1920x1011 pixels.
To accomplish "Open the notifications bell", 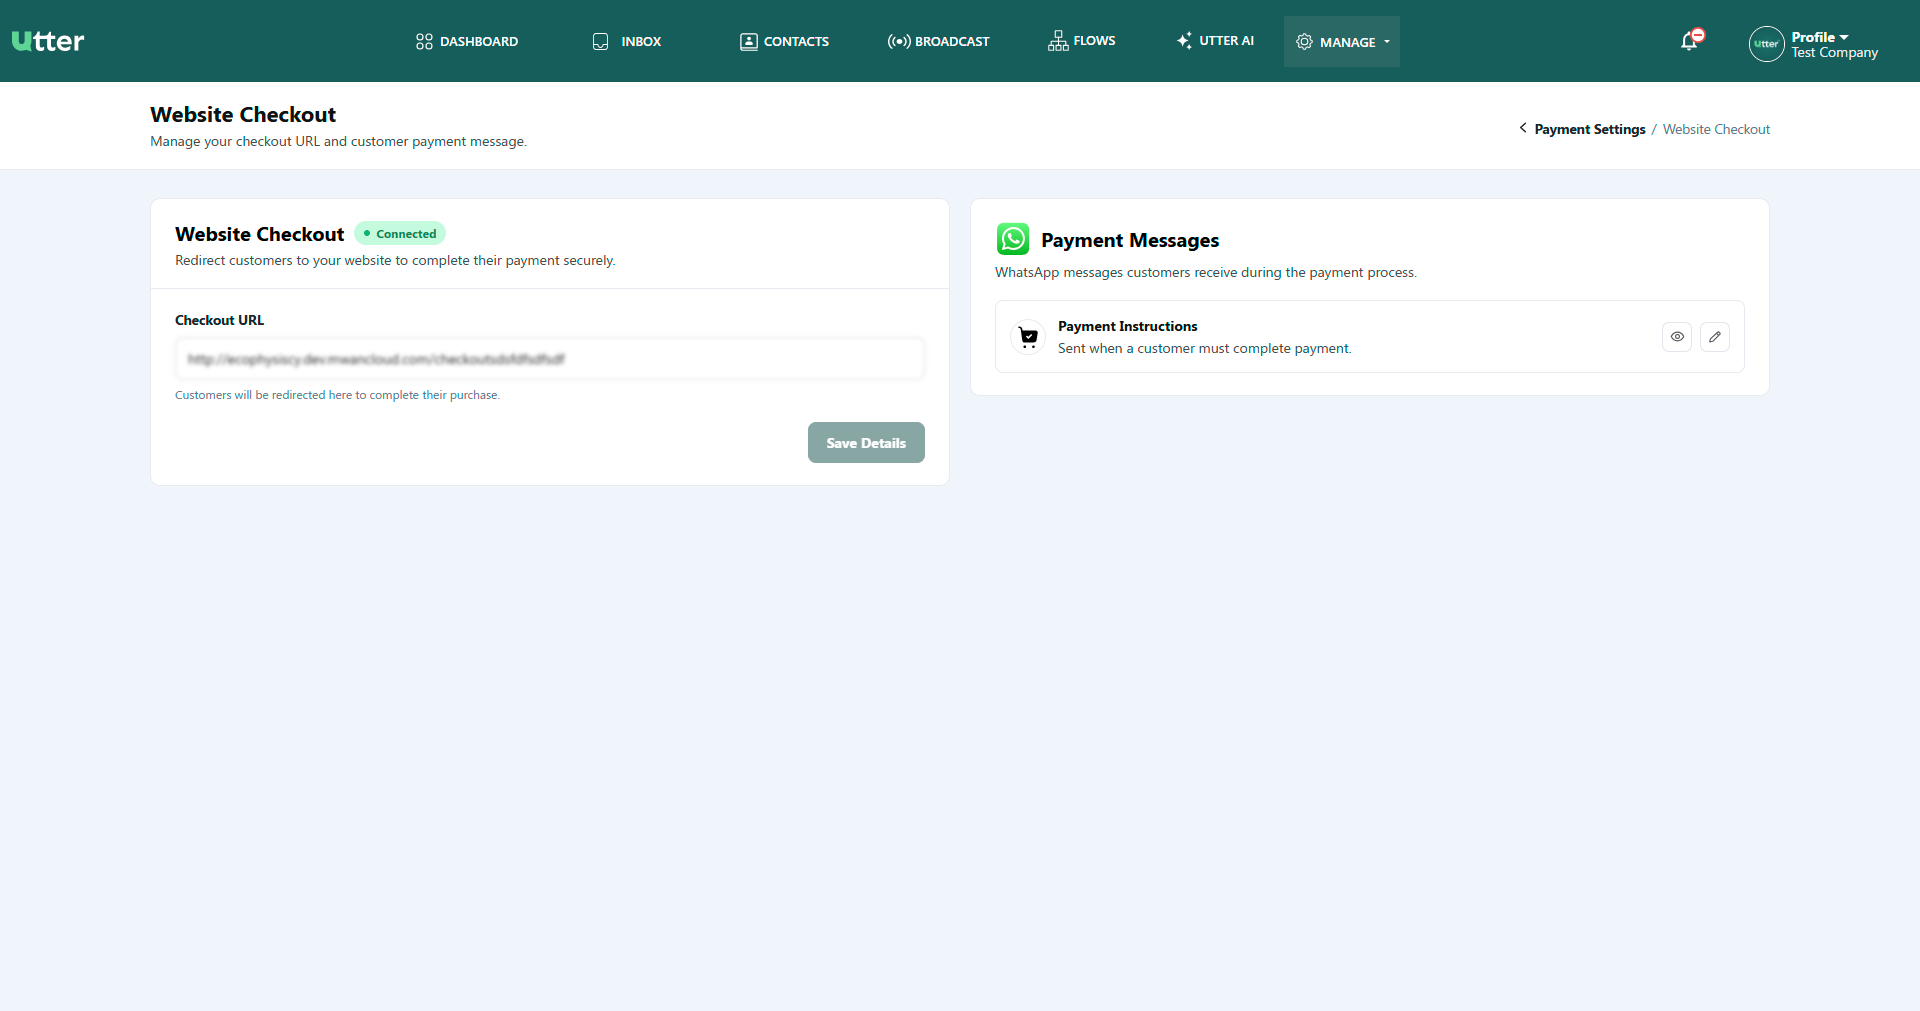I will coord(1690,40).
